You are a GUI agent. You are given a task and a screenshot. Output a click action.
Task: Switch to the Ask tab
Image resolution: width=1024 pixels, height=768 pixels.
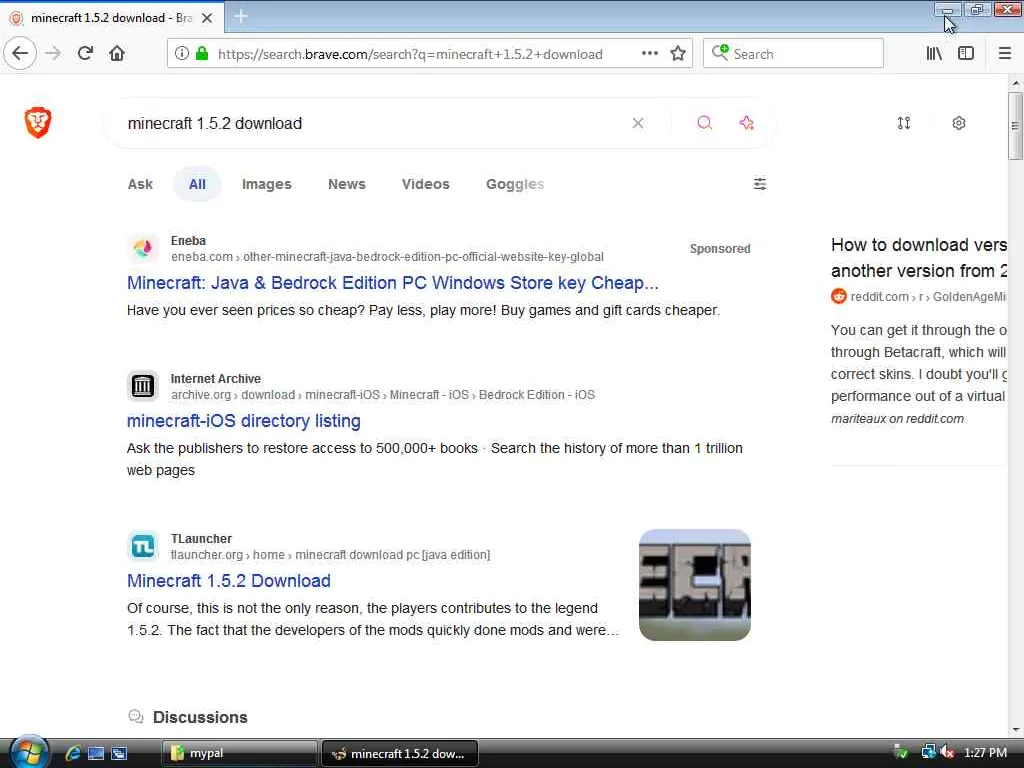click(140, 184)
